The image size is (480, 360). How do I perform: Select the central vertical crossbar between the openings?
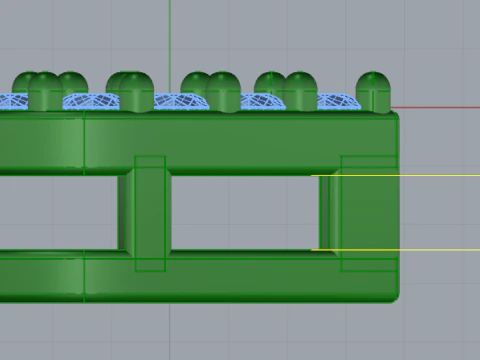click(149, 213)
